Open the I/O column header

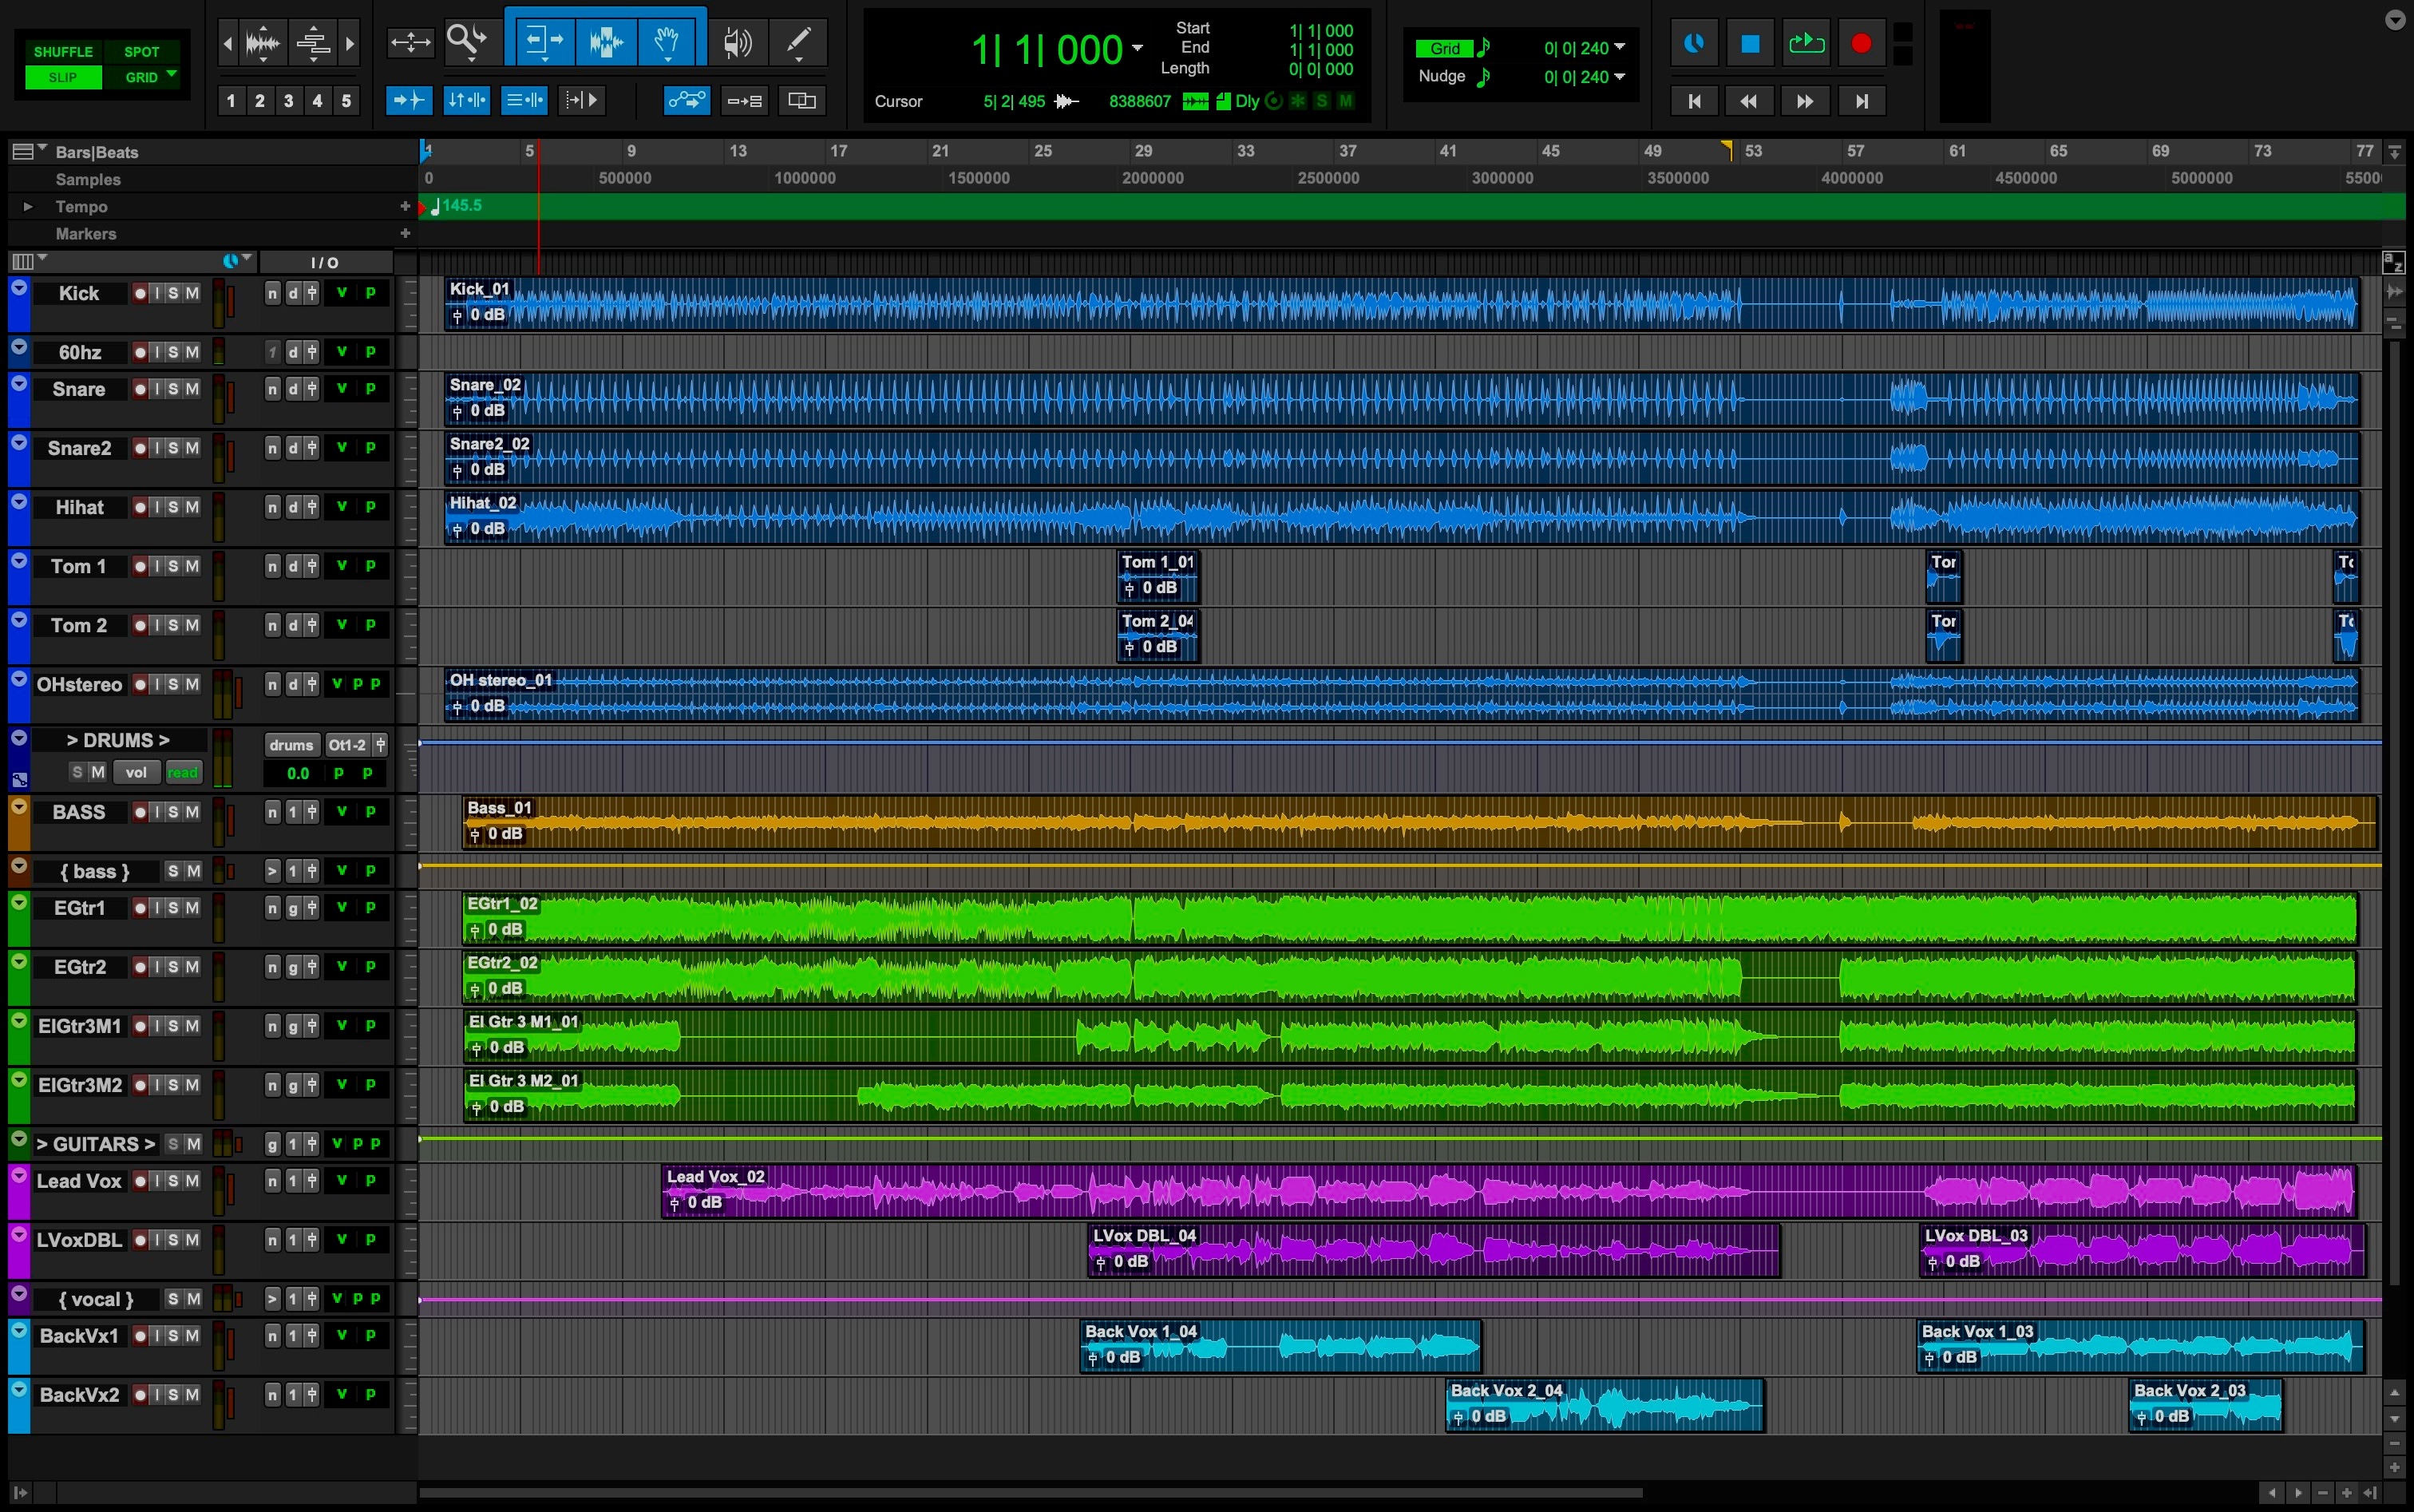coord(324,262)
